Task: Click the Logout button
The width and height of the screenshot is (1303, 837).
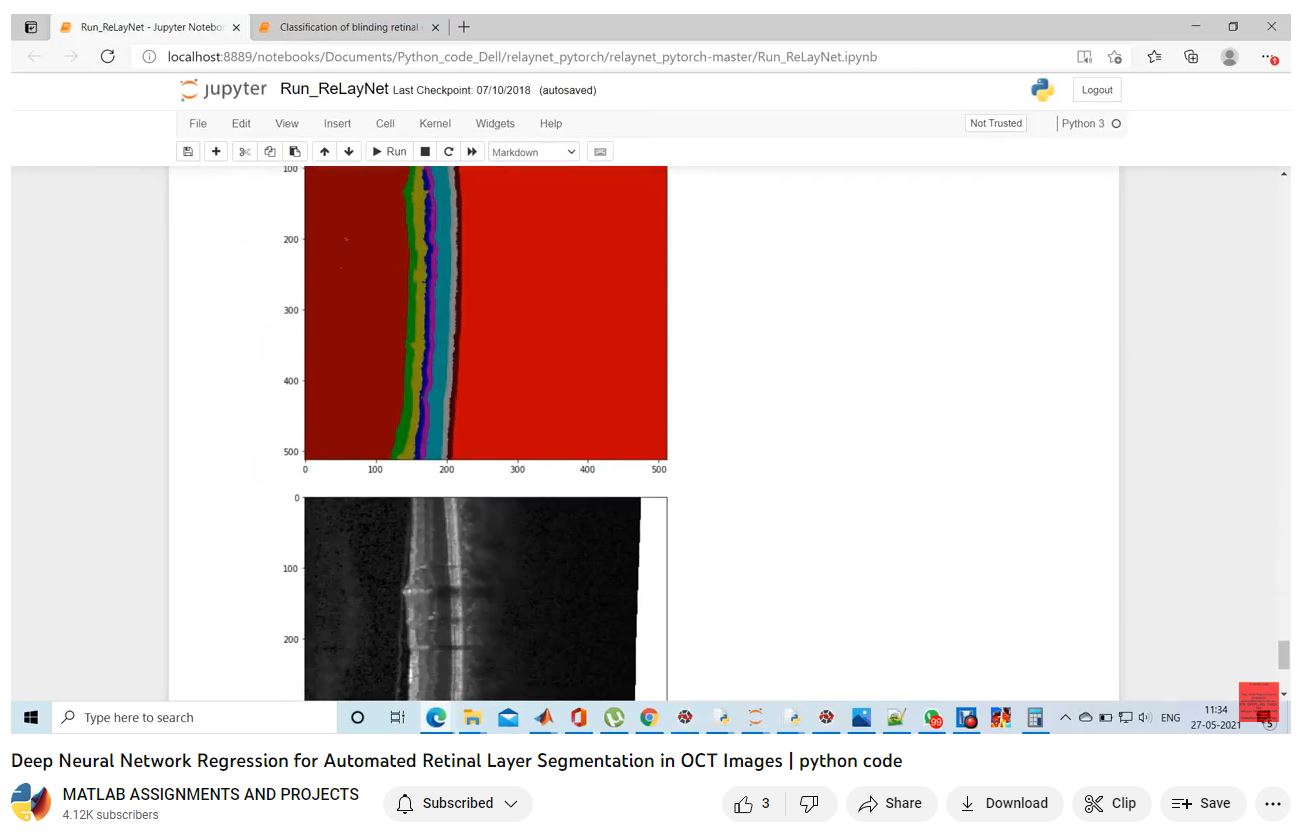Action: click(1097, 90)
